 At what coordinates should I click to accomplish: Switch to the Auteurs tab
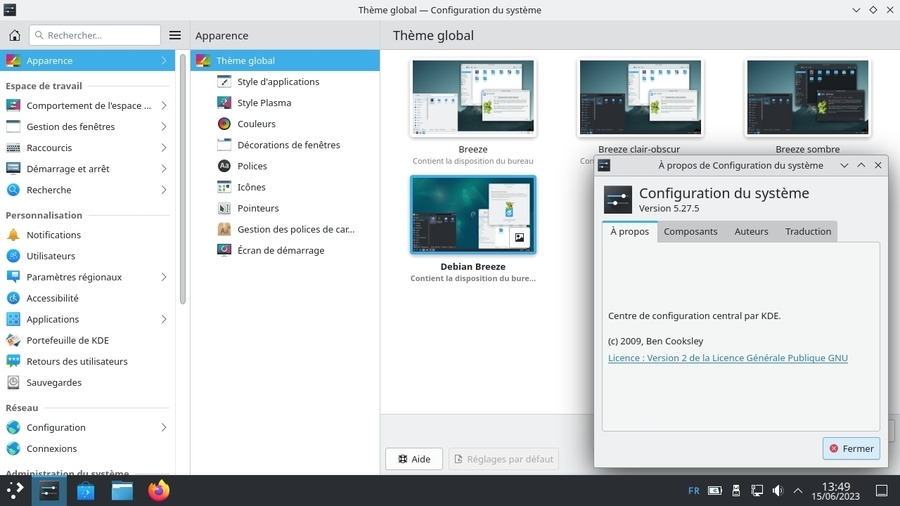pyautogui.click(x=751, y=231)
